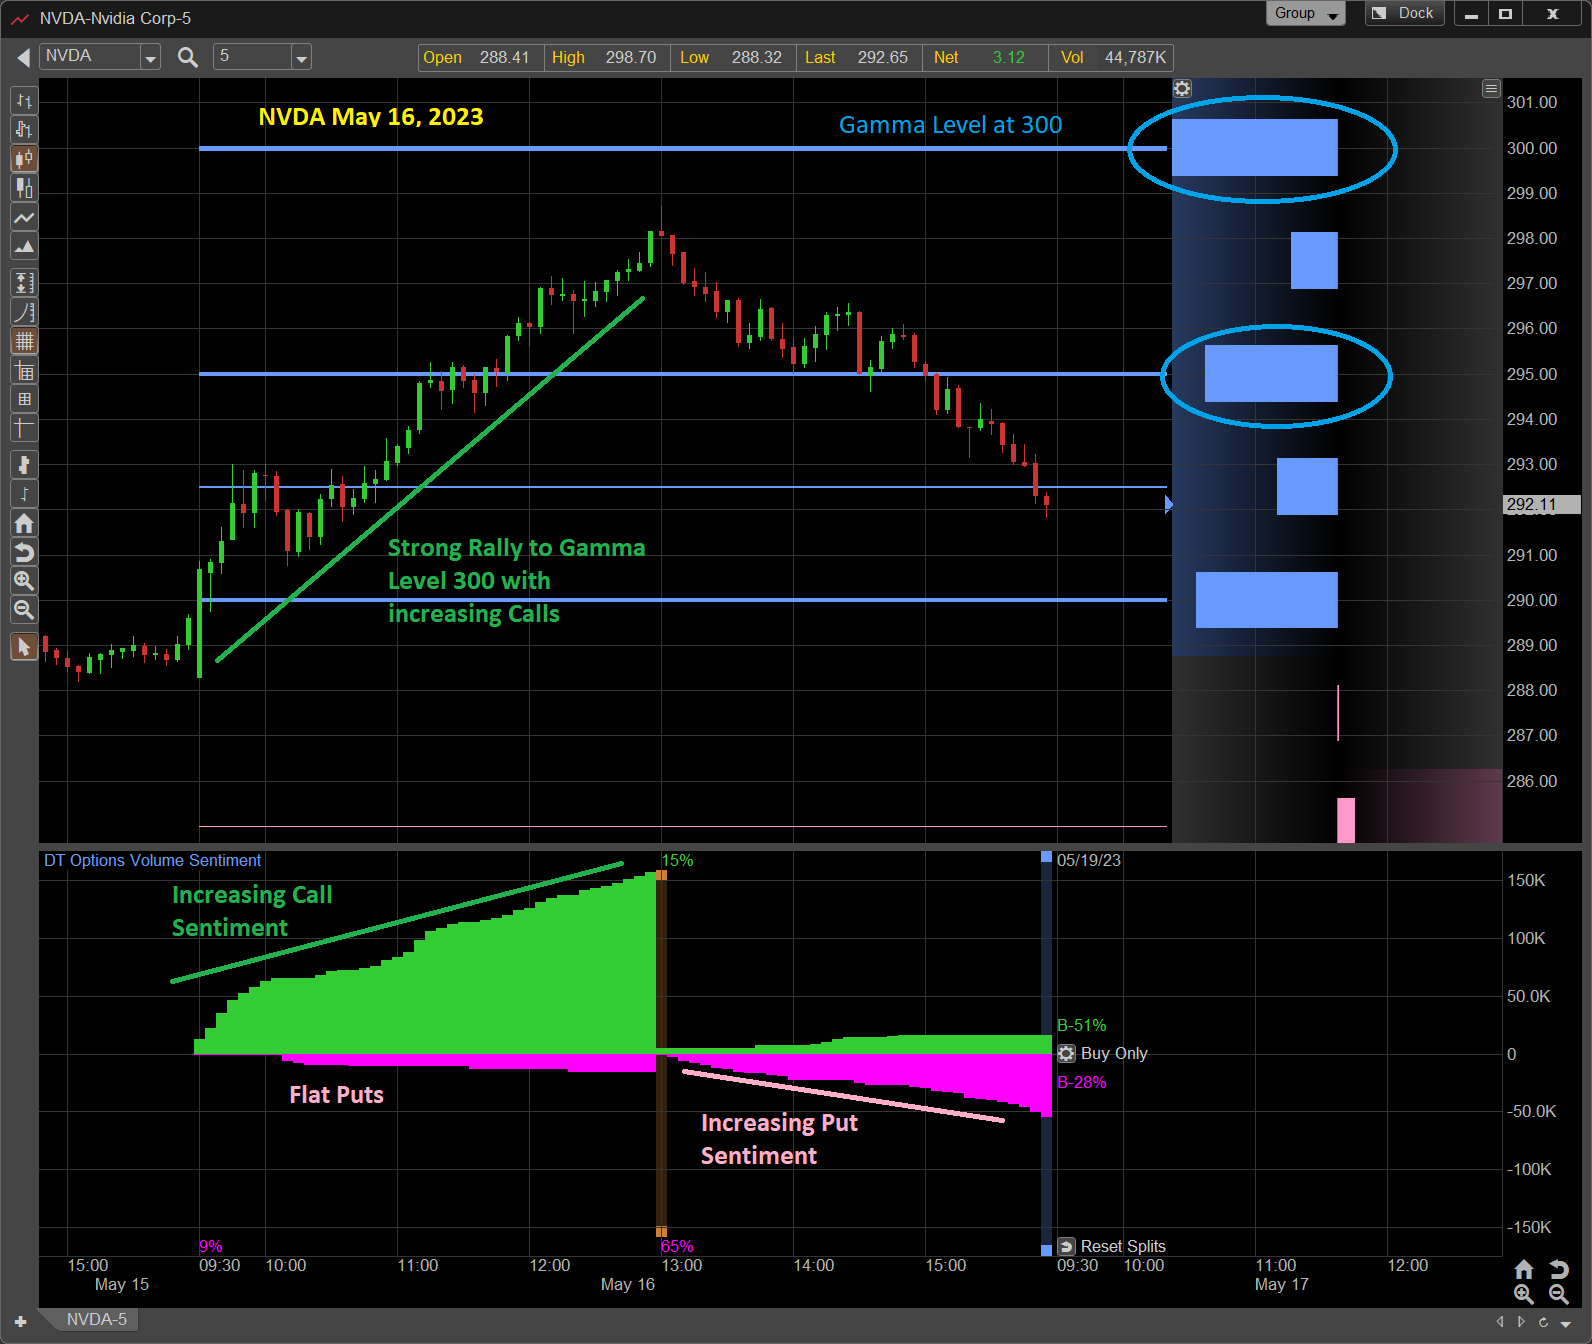Open the NVDA symbol dropdown arrow
Image resolution: width=1592 pixels, height=1344 pixels.
pyautogui.click(x=150, y=57)
